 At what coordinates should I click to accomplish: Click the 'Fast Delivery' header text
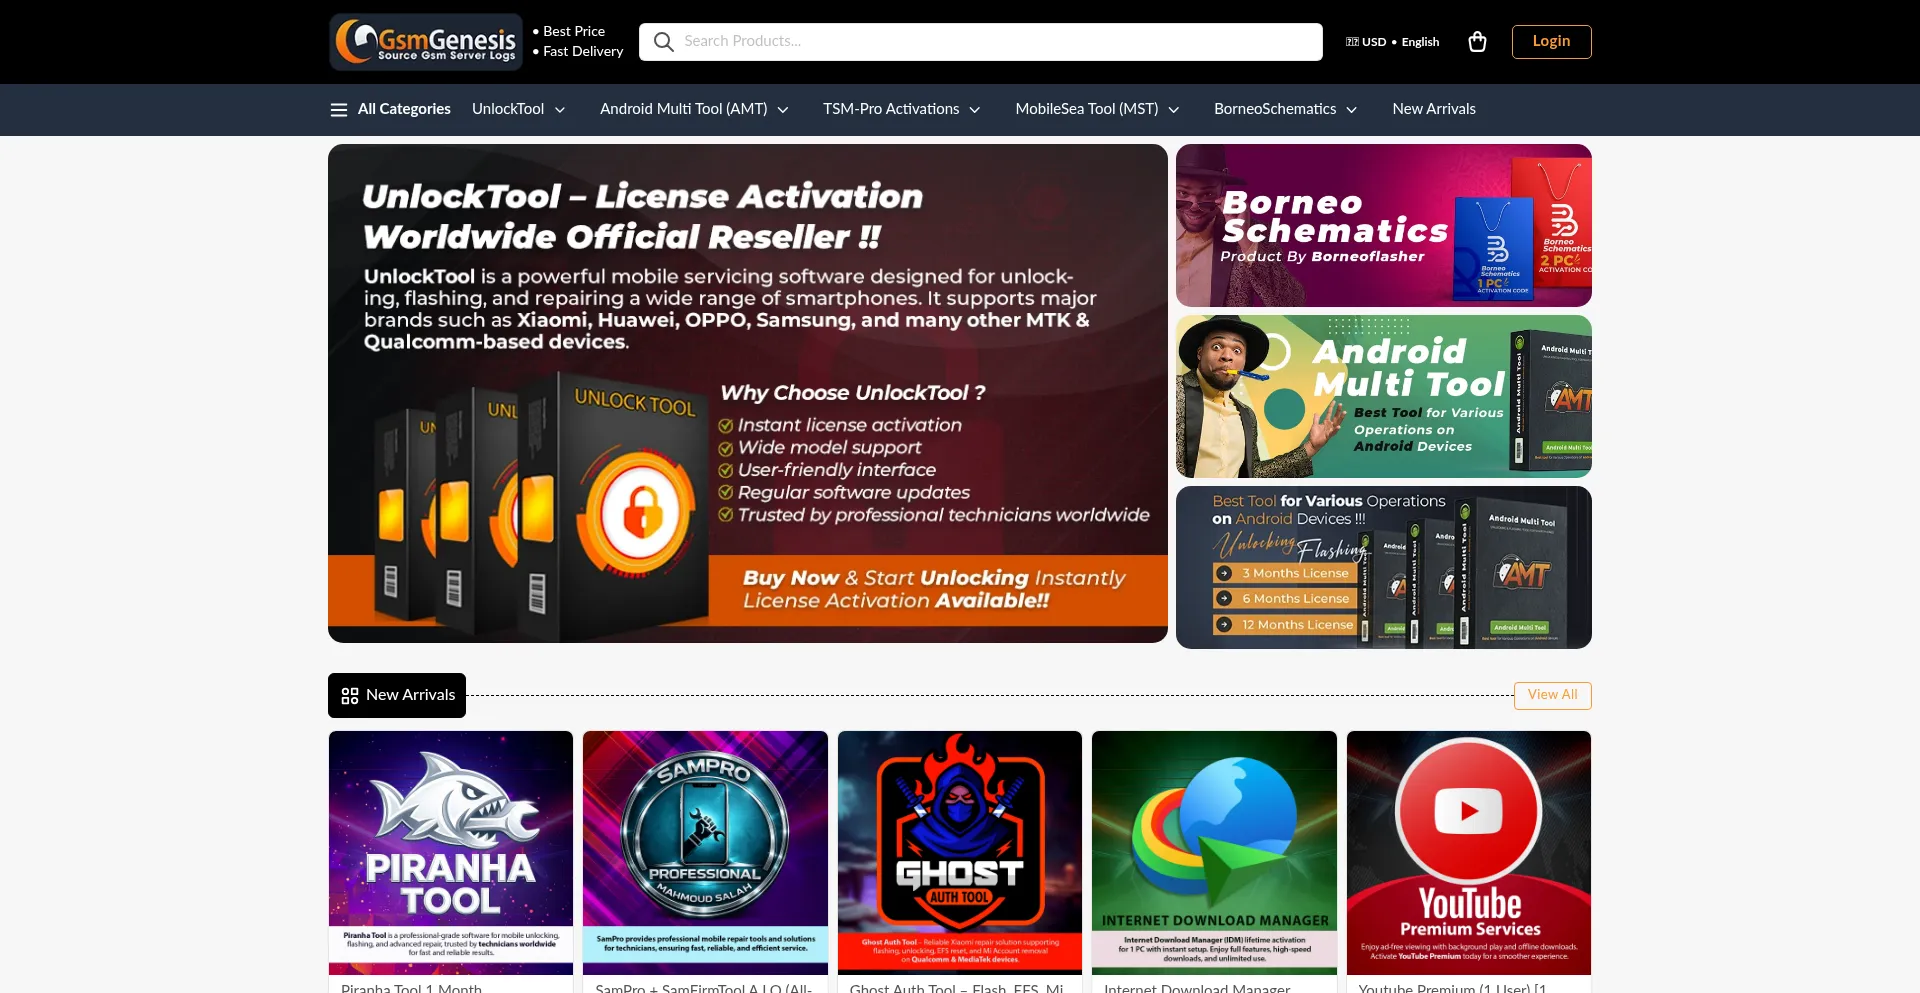click(583, 52)
